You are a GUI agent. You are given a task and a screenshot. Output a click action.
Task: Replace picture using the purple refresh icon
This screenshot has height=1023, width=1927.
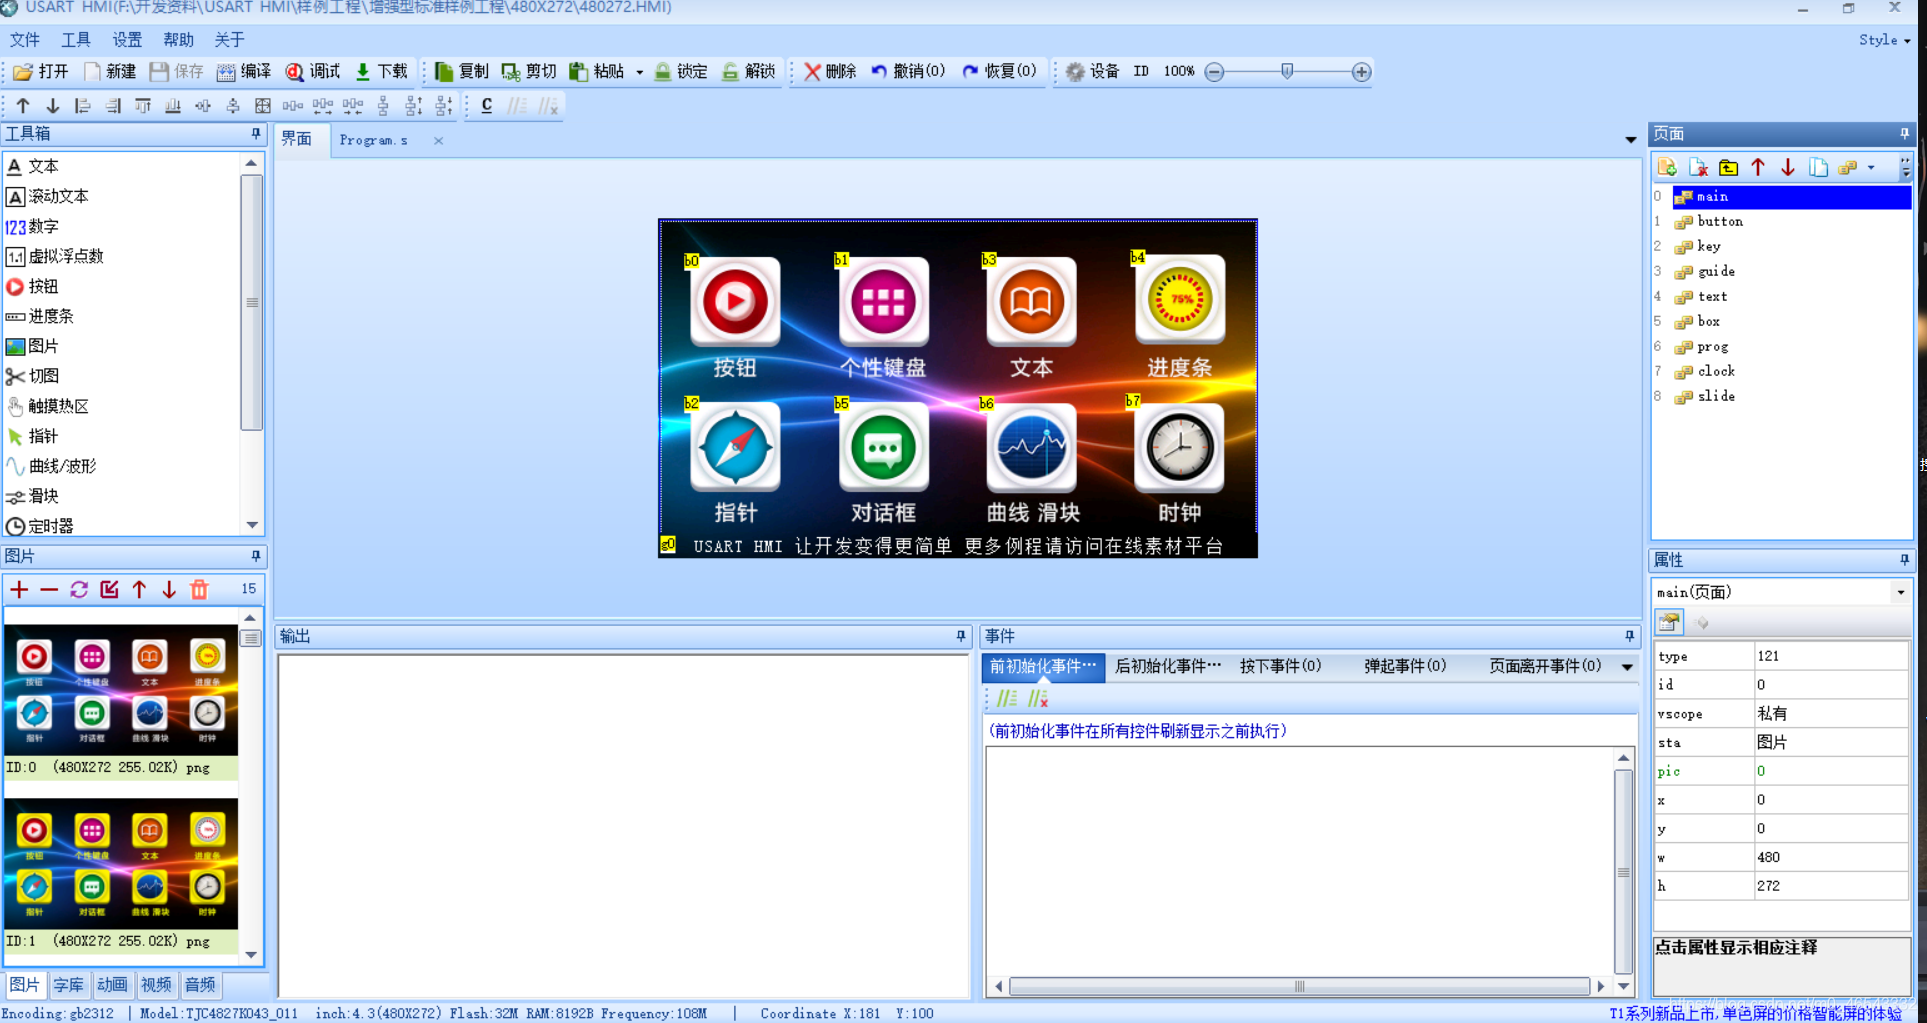point(79,589)
